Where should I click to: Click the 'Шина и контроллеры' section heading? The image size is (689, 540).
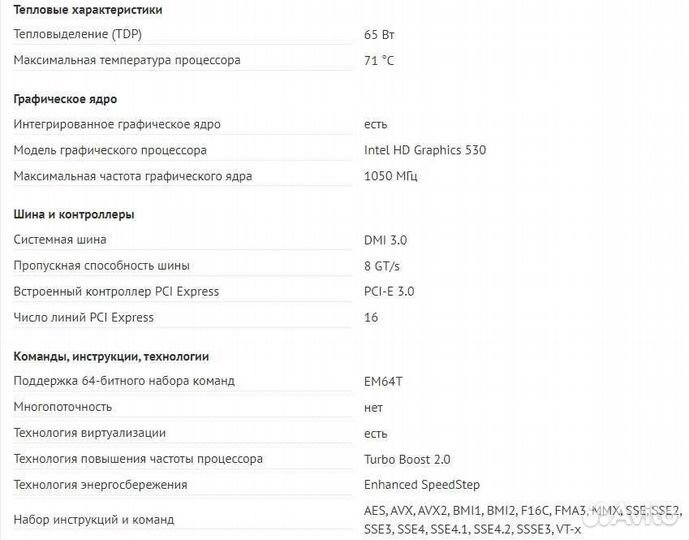click(x=74, y=214)
